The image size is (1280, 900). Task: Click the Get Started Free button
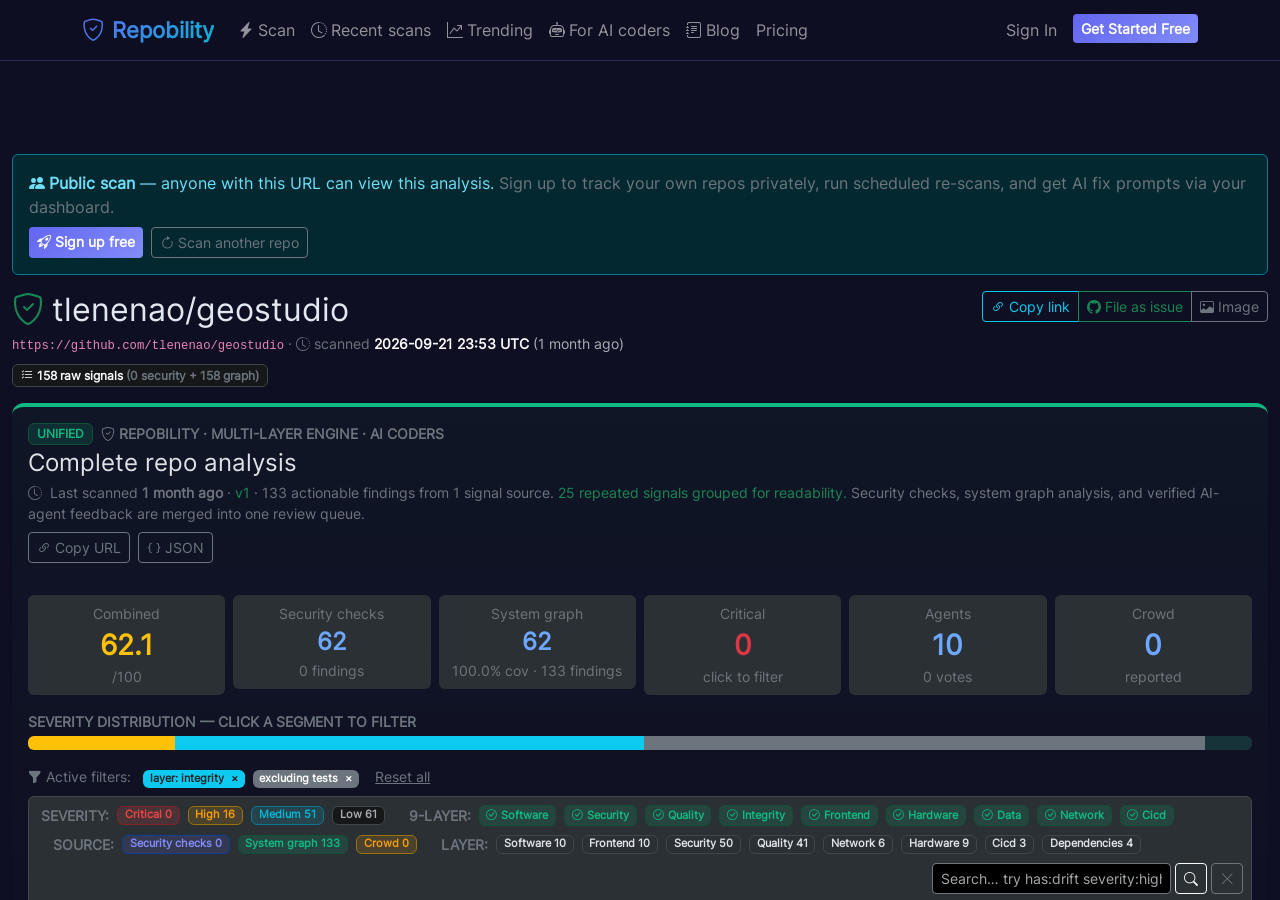pyautogui.click(x=1135, y=29)
